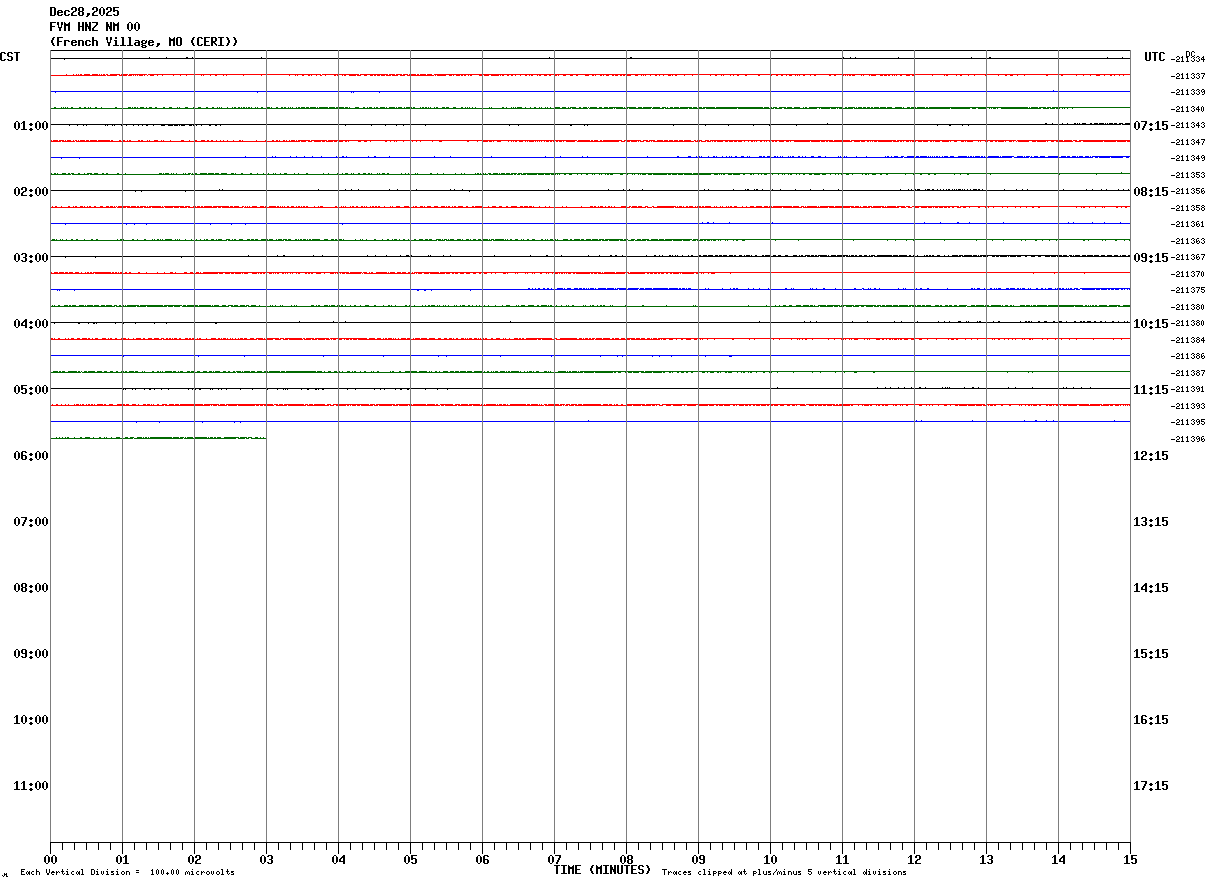Click the 12:15 UTC time label
This screenshot has height=886, width=1210.
coord(1150,455)
